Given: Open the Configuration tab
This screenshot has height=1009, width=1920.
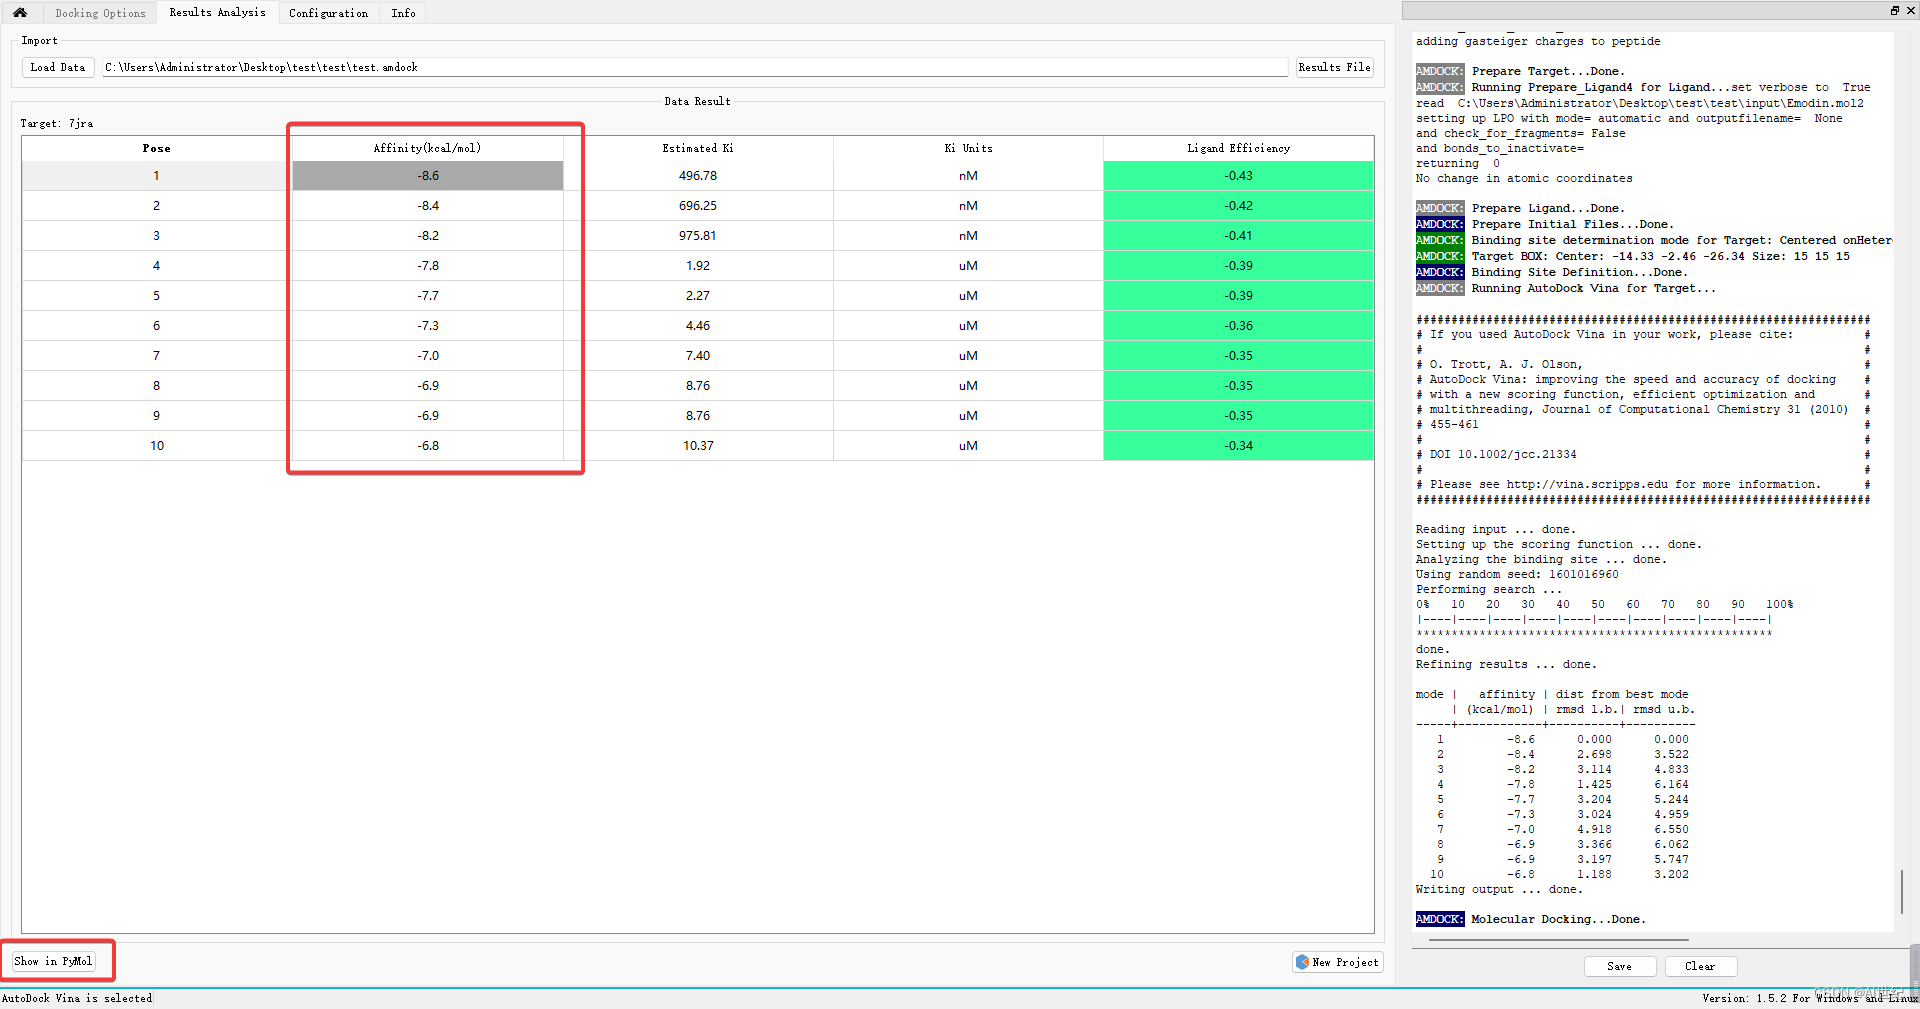Looking at the screenshot, I should (x=328, y=13).
